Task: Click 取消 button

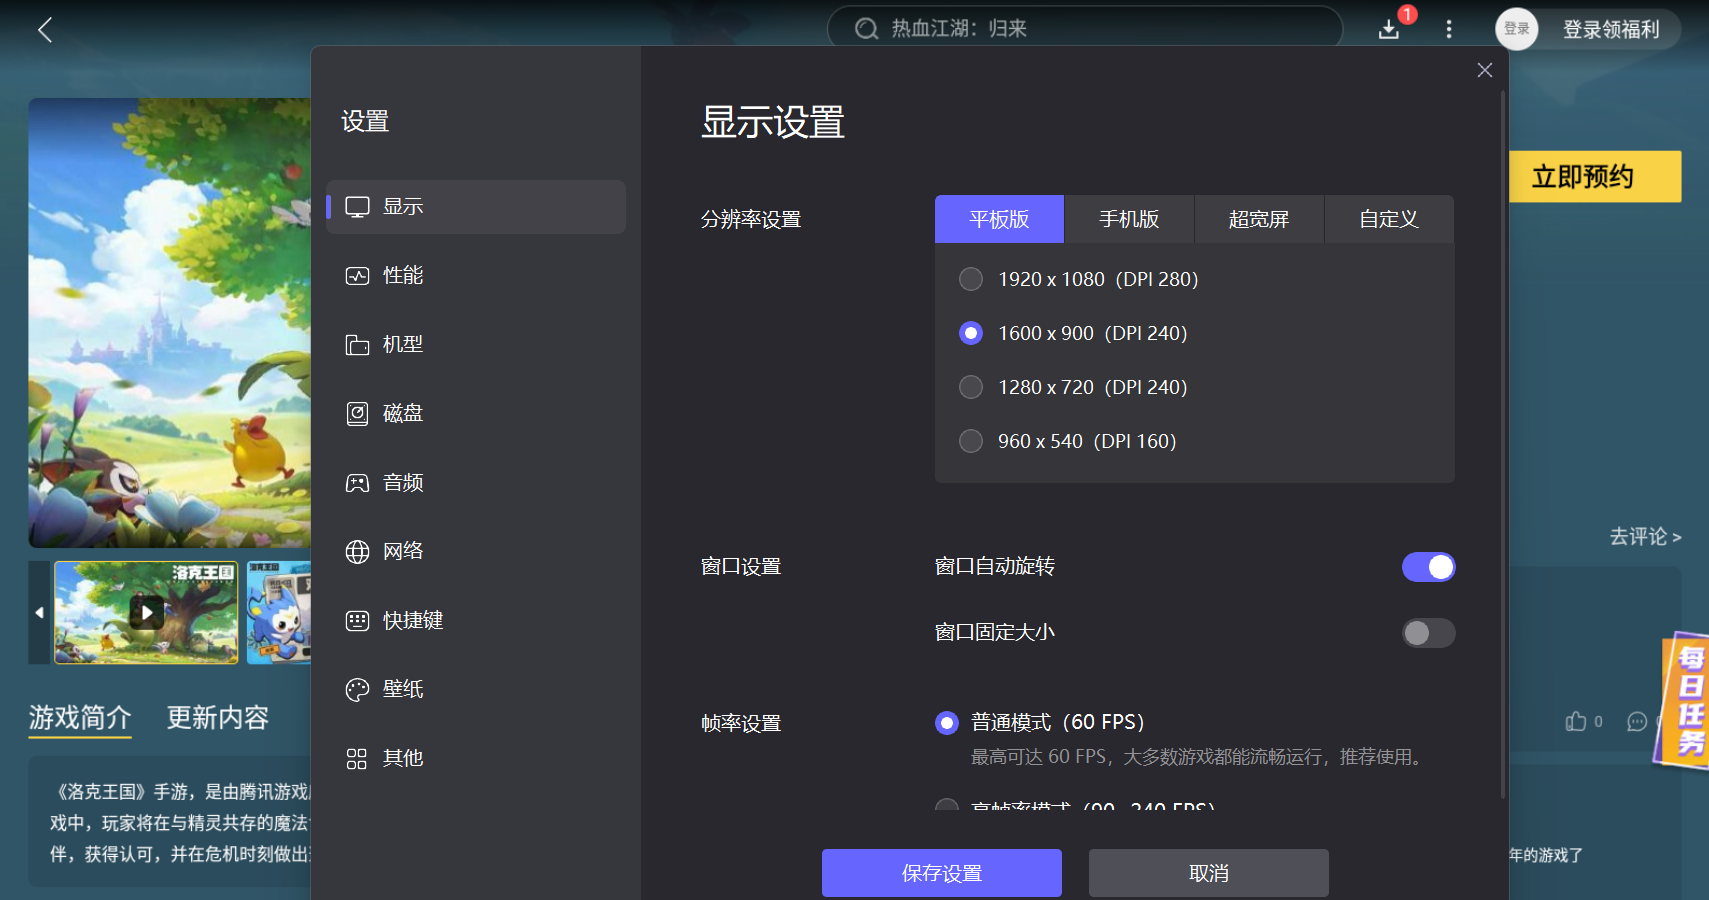Action: tap(1209, 873)
